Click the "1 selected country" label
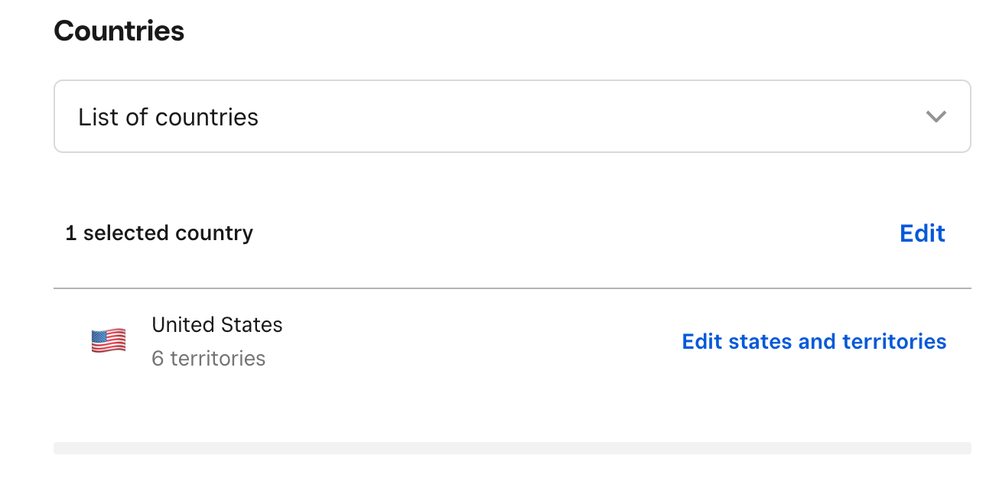Viewport: 999px width, 491px height. [159, 233]
